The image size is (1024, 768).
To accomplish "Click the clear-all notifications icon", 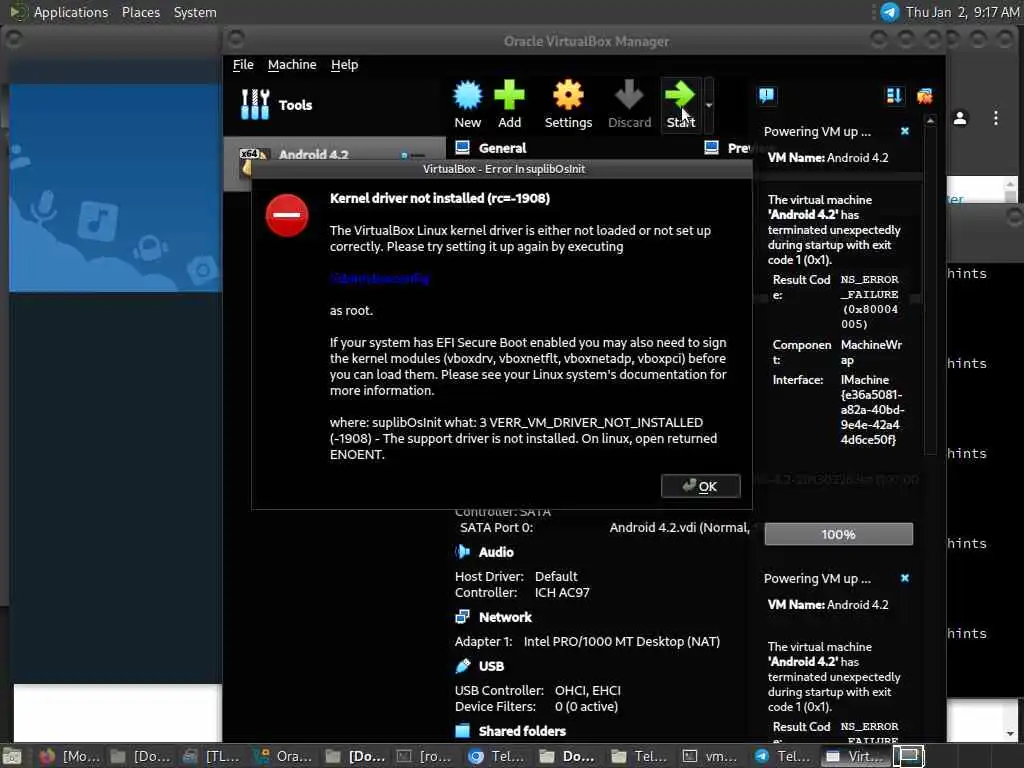I will click(x=924, y=96).
